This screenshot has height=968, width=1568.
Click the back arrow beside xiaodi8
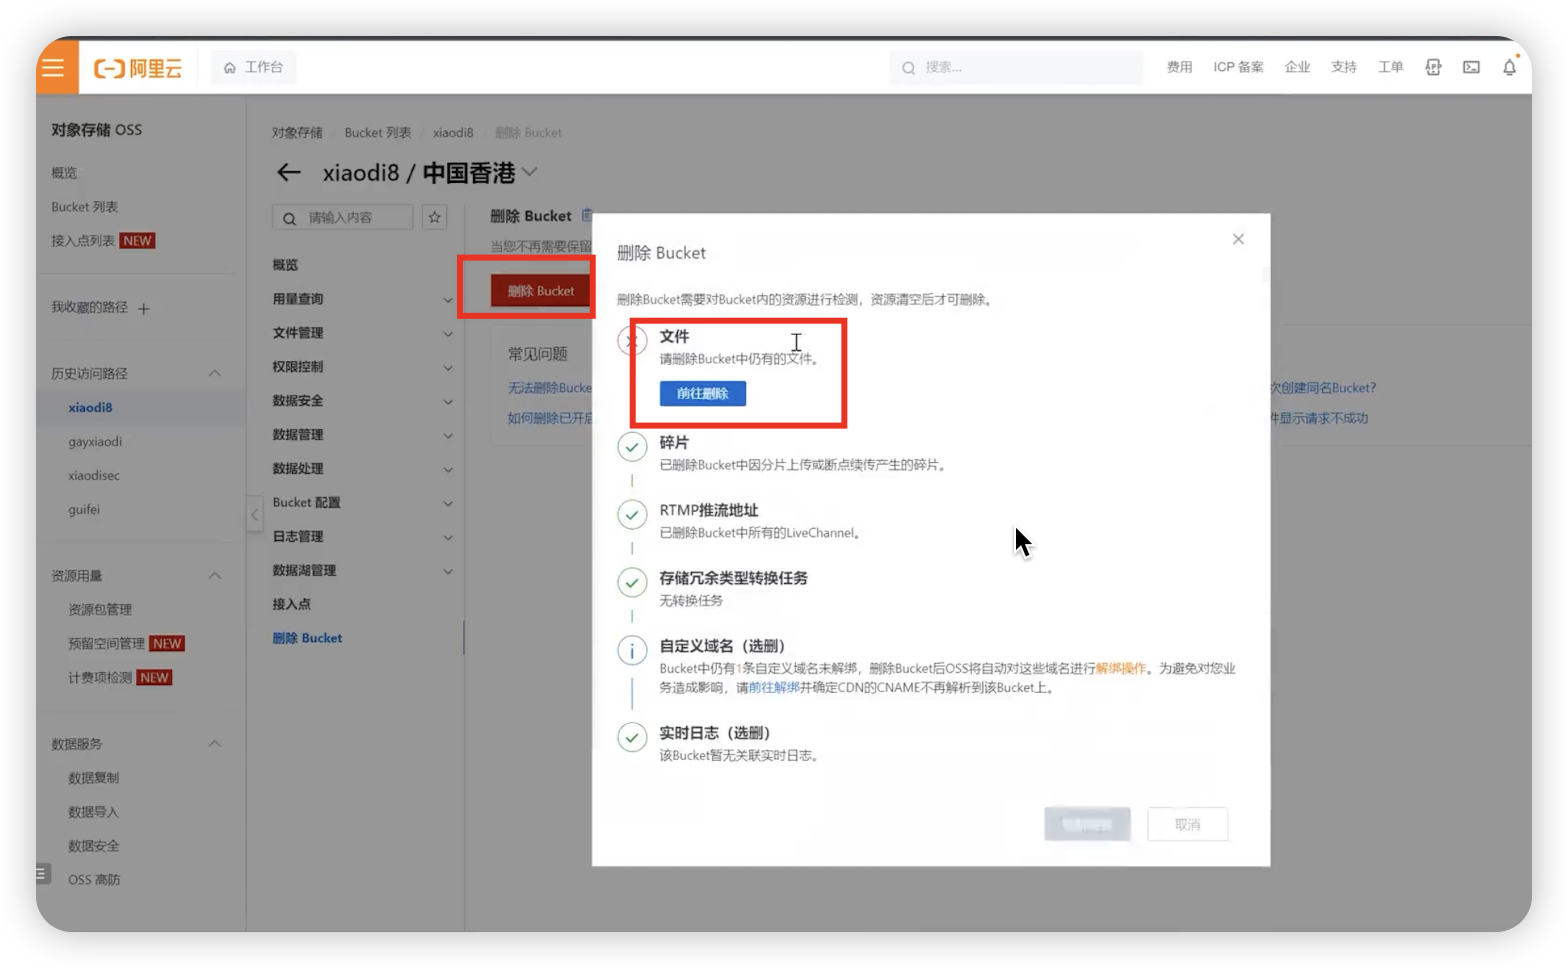pyautogui.click(x=289, y=173)
